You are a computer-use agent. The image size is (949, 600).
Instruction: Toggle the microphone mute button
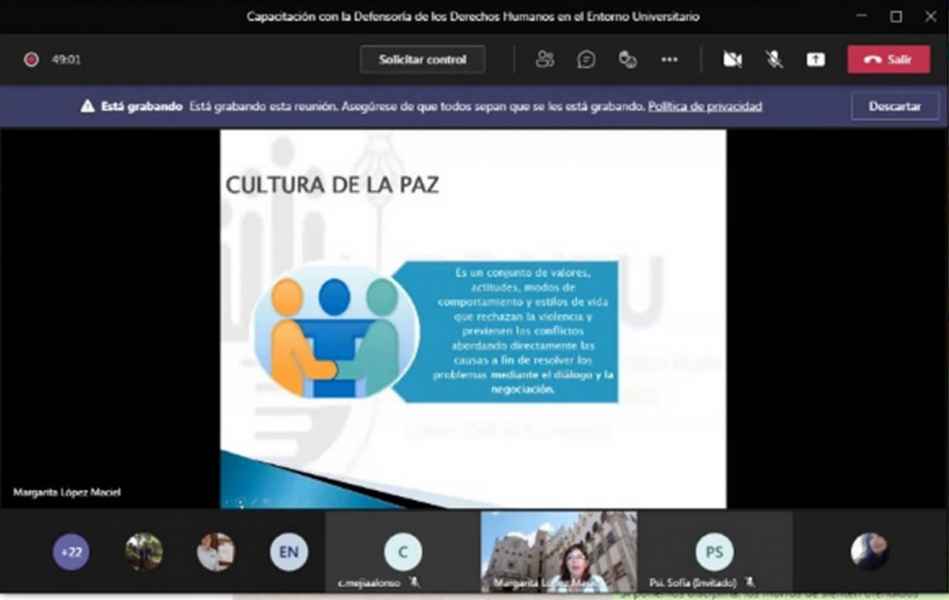click(774, 60)
